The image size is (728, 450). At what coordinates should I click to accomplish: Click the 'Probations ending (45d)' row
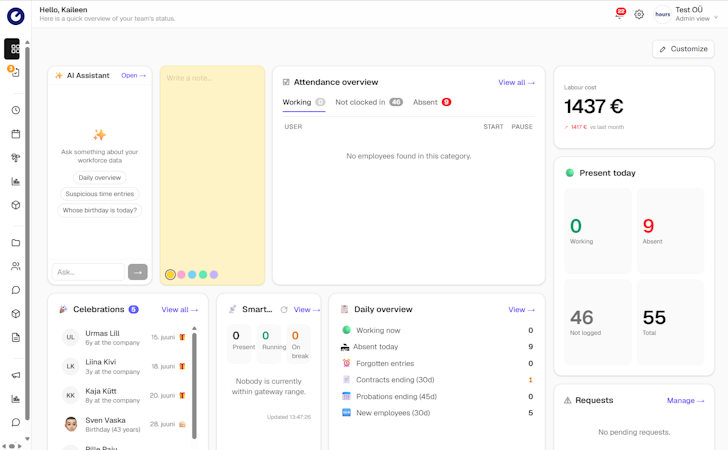coord(437,396)
